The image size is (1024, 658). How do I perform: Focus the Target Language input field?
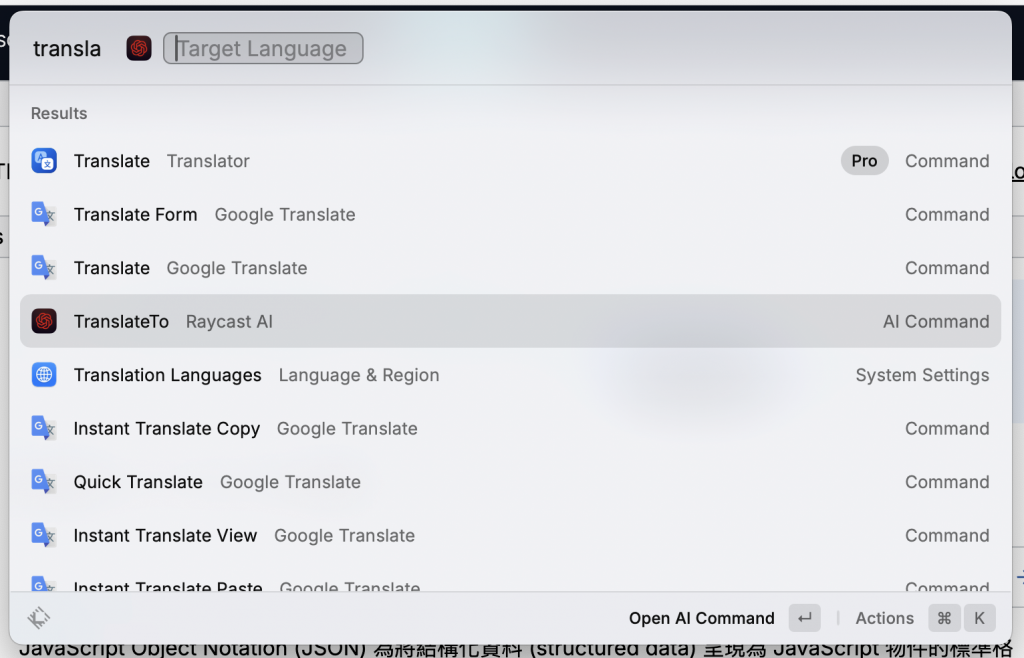click(263, 48)
